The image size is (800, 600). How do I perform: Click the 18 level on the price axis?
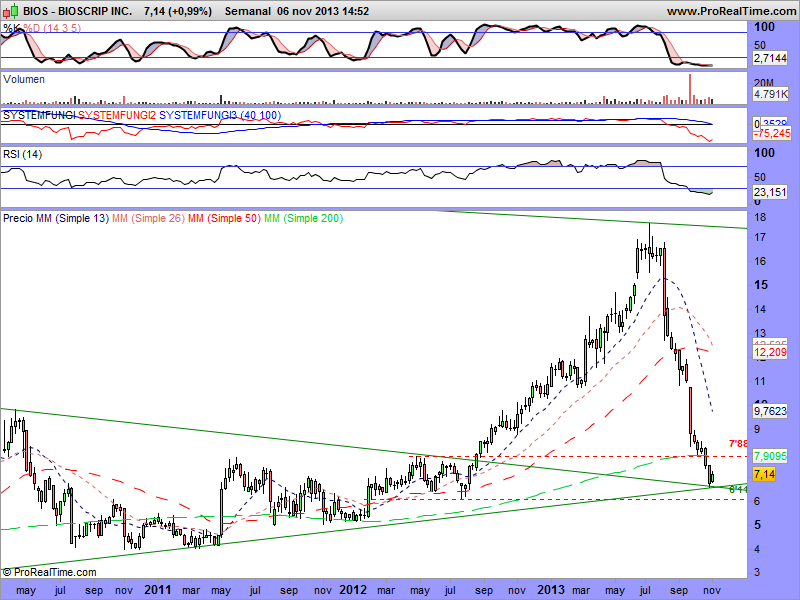click(x=760, y=217)
